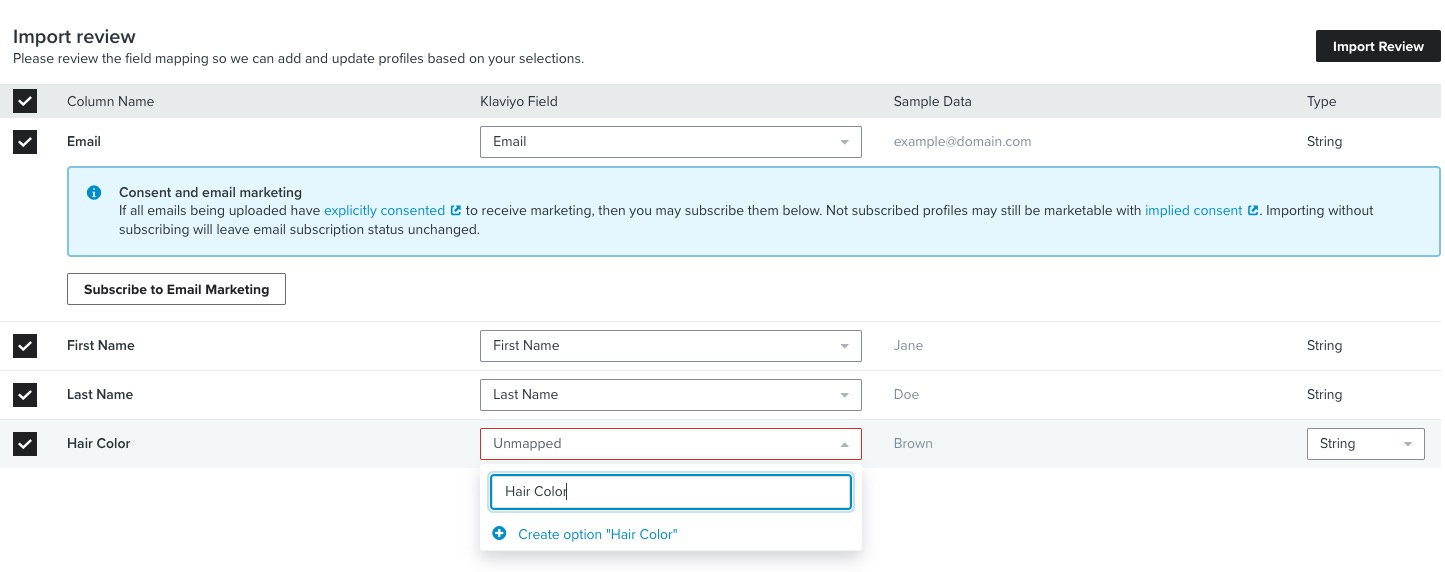The width and height of the screenshot is (1445, 572).
Task: Select Create option "Hair Color"
Action: 597,535
